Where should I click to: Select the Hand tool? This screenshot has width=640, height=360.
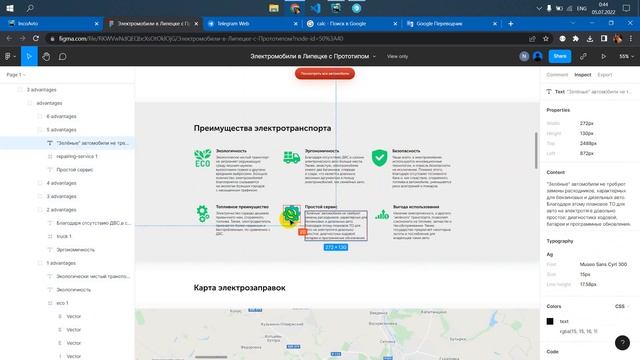coord(46,56)
